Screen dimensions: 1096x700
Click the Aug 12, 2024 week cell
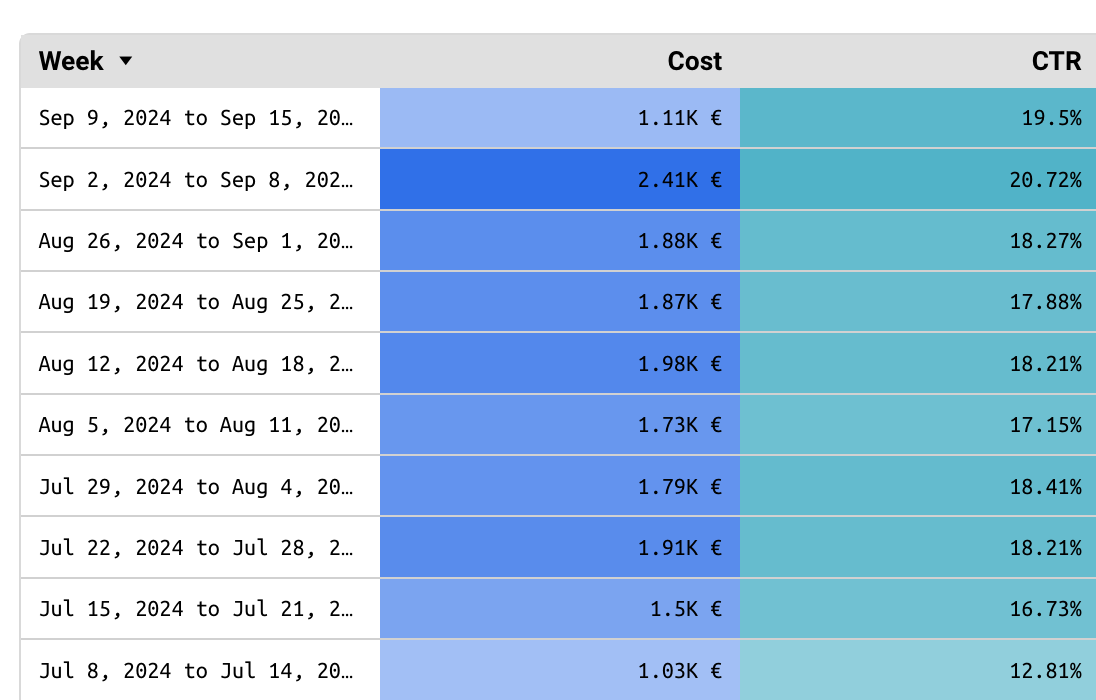(x=196, y=364)
